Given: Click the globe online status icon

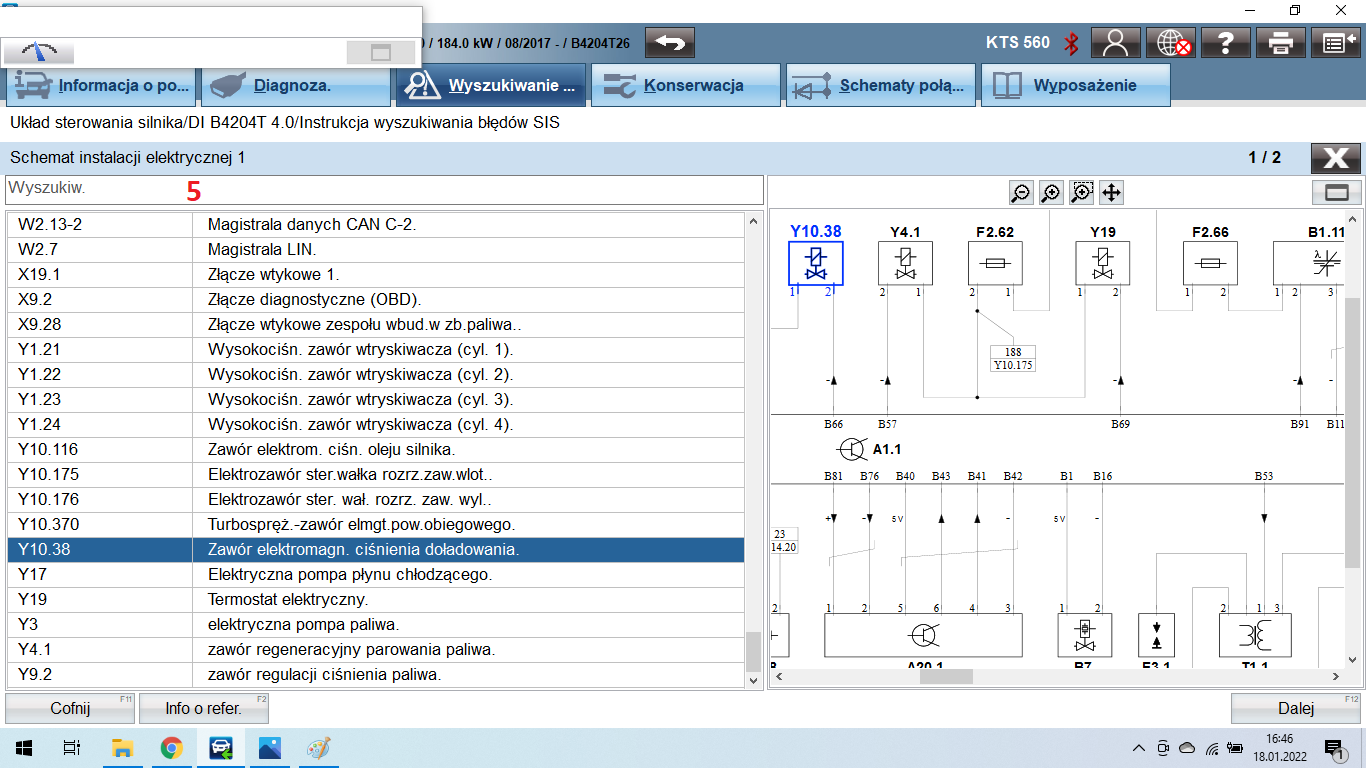Looking at the screenshot, I should pyautogui.click(x=1171, y=43).
